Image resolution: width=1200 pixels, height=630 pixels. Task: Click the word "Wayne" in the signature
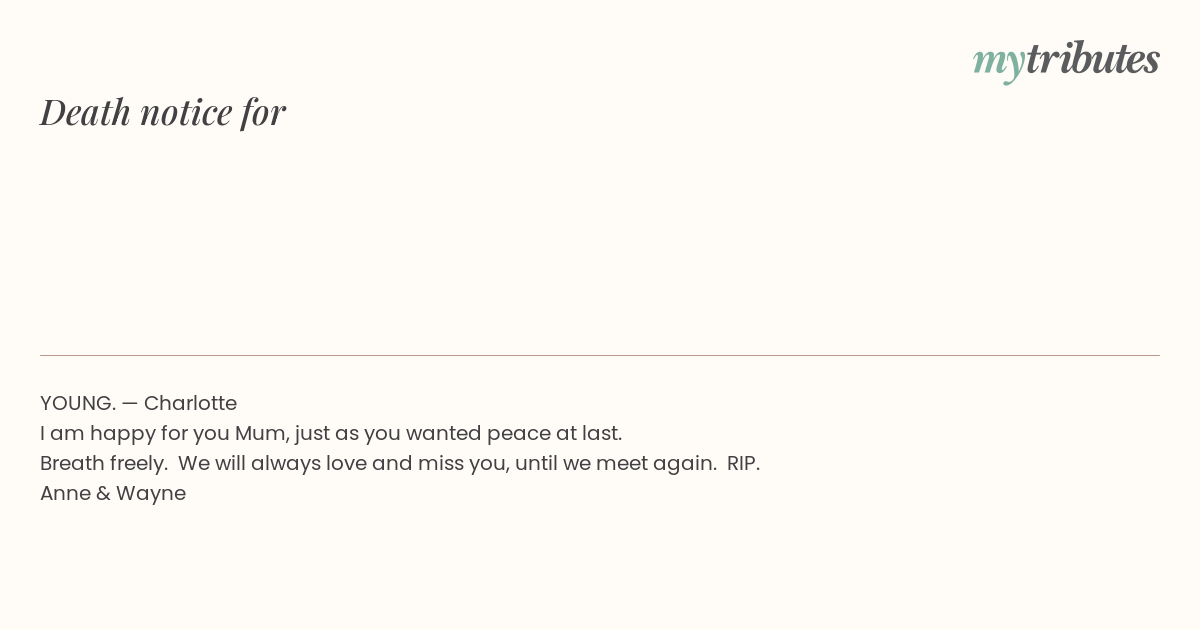[x=151, y=493]
